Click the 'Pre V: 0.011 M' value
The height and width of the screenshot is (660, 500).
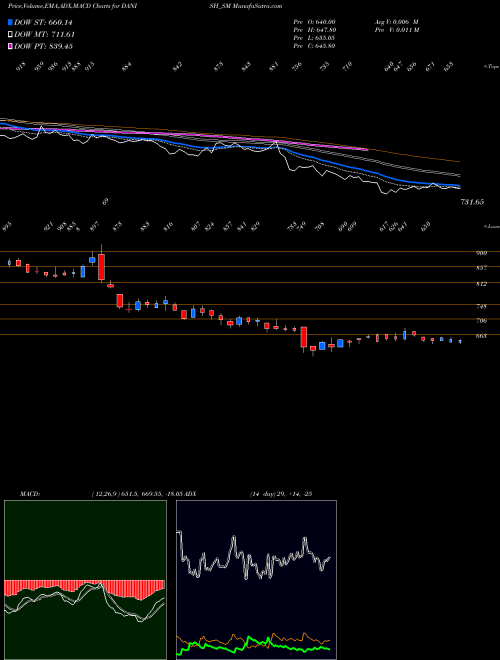click(396, 30)
